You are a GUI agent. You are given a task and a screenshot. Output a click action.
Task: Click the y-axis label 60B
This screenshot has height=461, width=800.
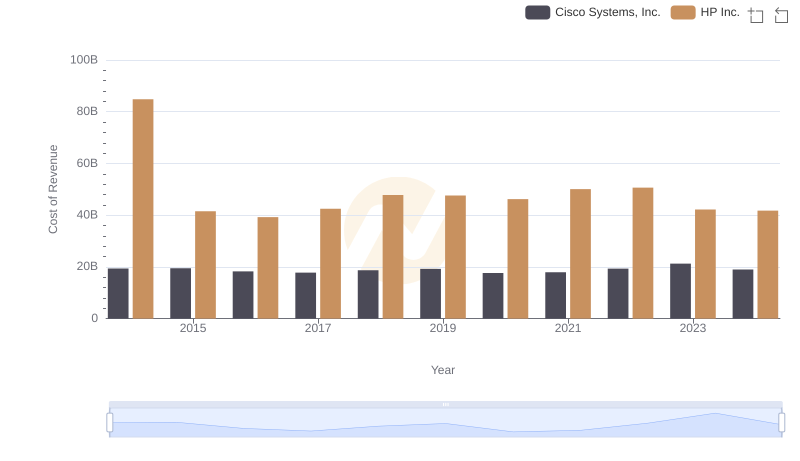pyautogui.click(x=87, y=163)
